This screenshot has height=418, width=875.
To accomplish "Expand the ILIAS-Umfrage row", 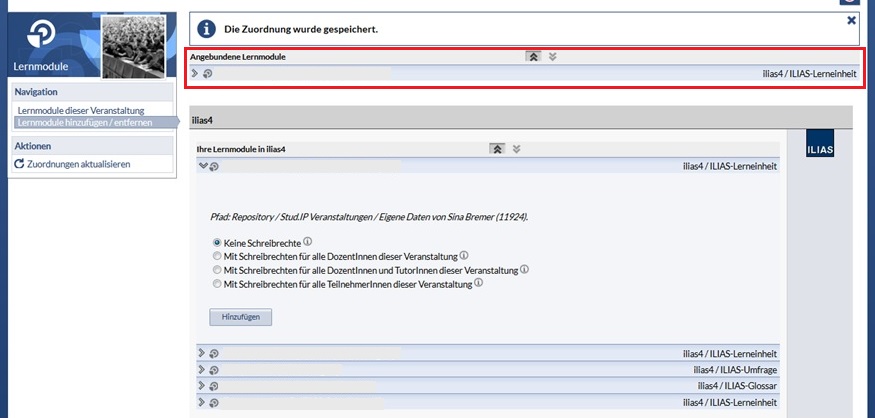I will click(x=202, y=369).
